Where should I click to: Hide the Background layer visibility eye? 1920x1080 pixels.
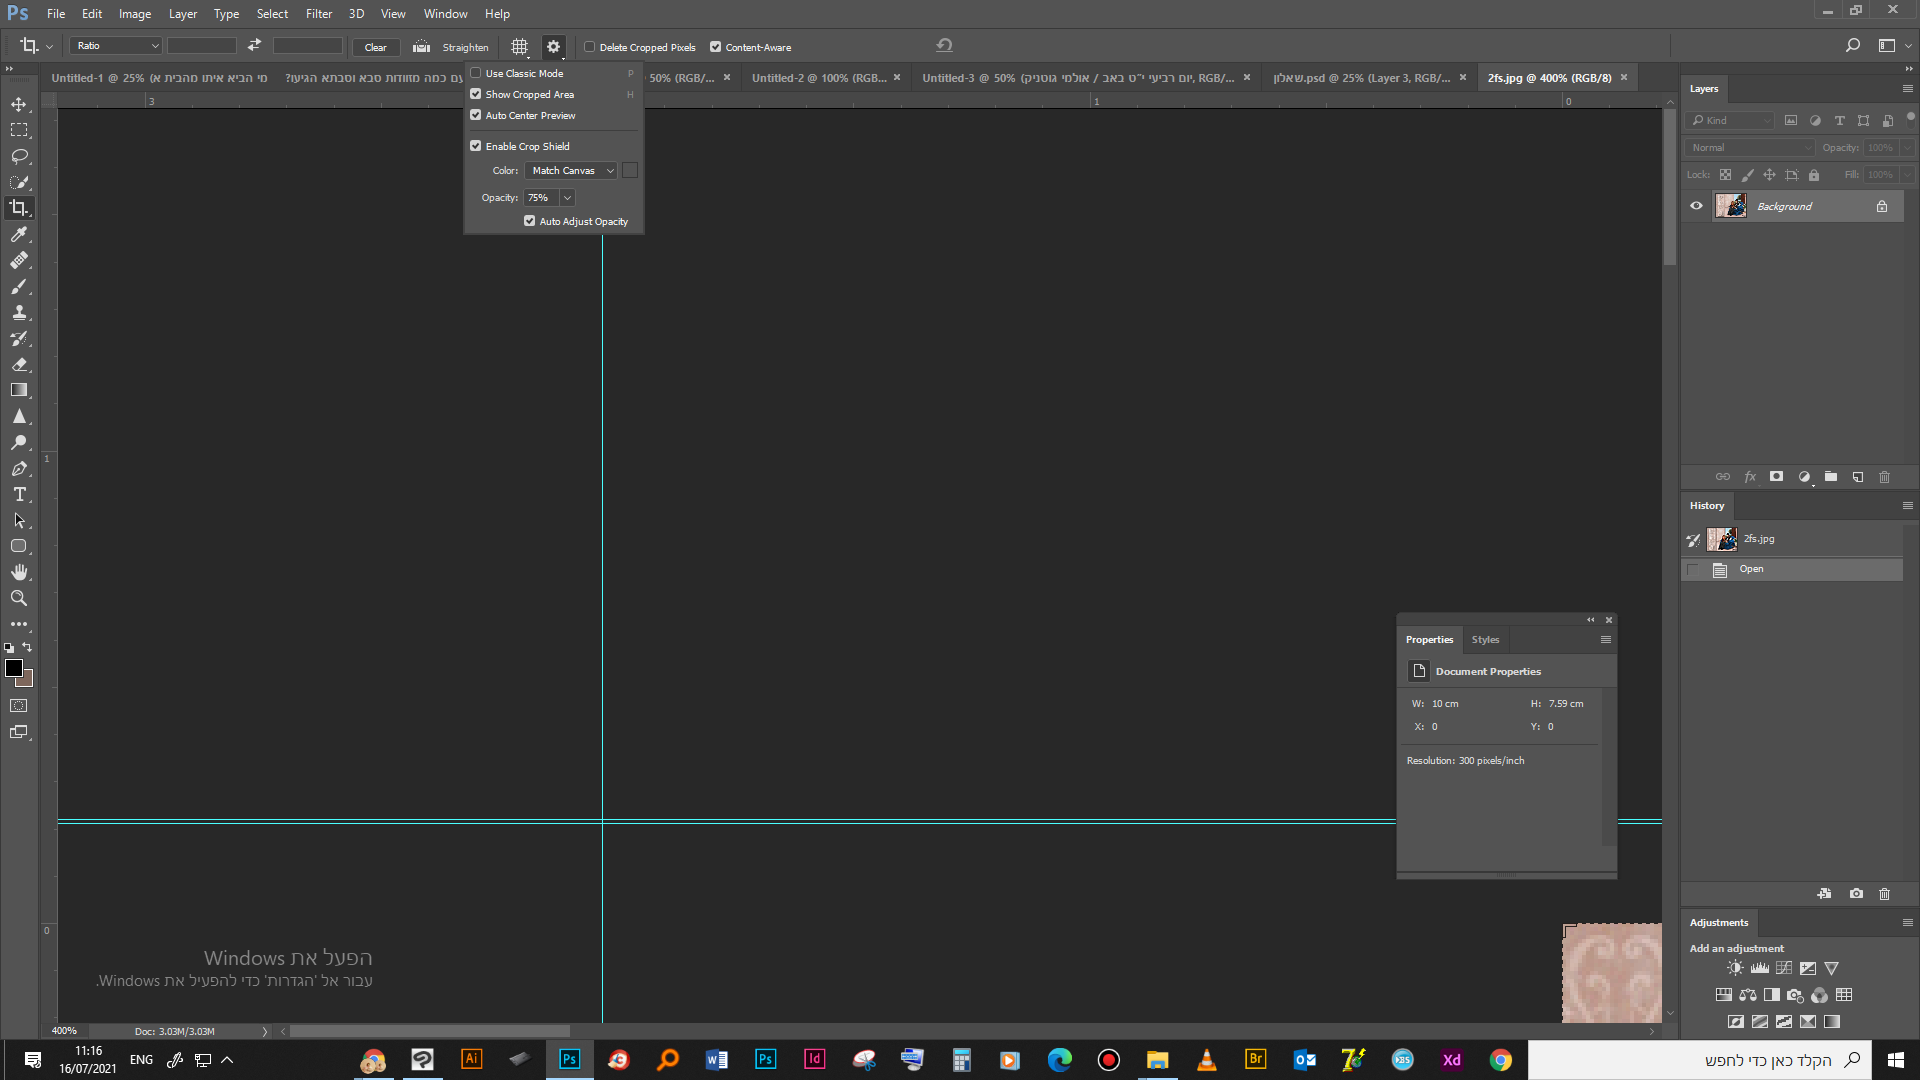[x=1696, y=206]
